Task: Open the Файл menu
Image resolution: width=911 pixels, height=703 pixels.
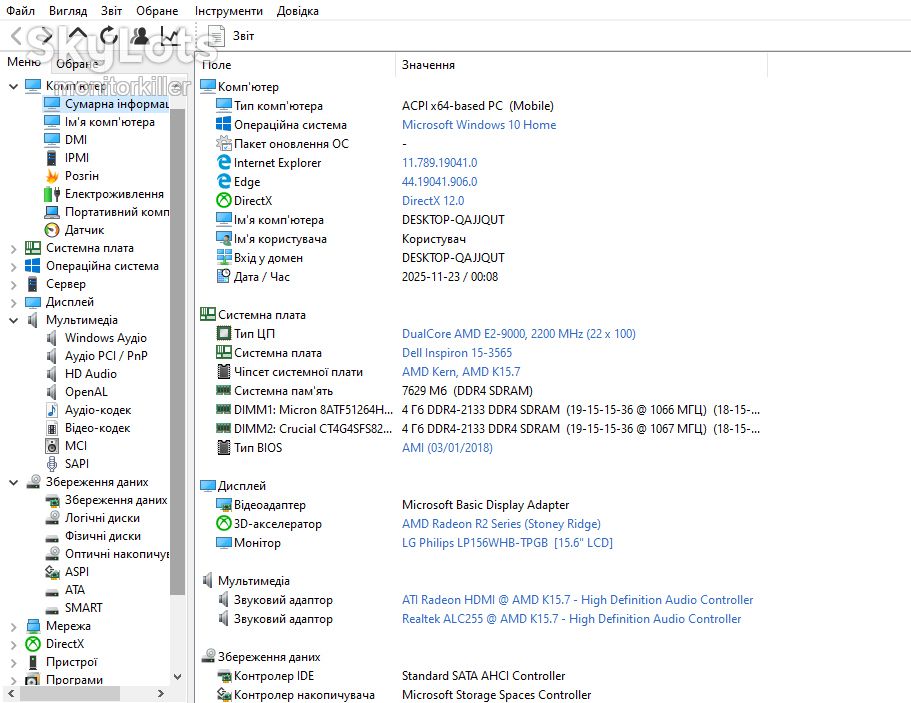Action: [20, 10]
